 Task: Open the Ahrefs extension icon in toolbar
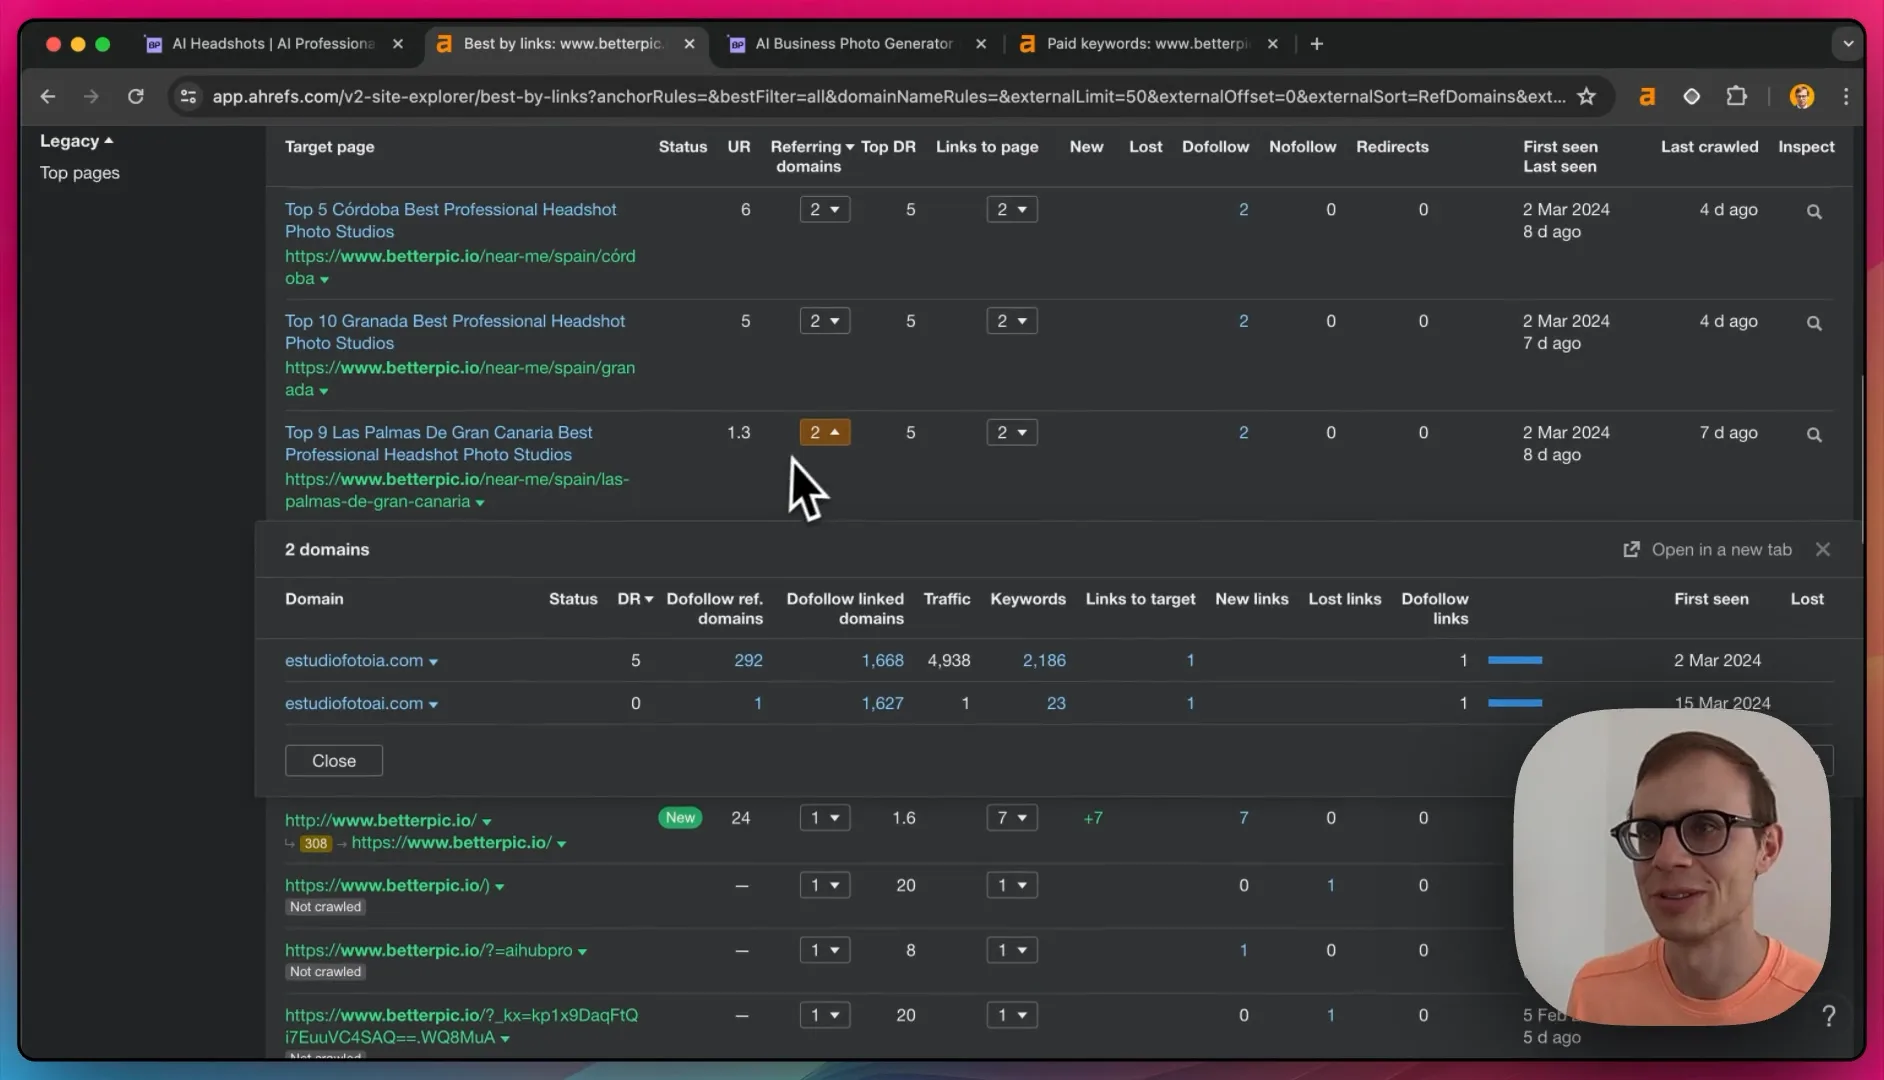click(x=1647, y=97)
